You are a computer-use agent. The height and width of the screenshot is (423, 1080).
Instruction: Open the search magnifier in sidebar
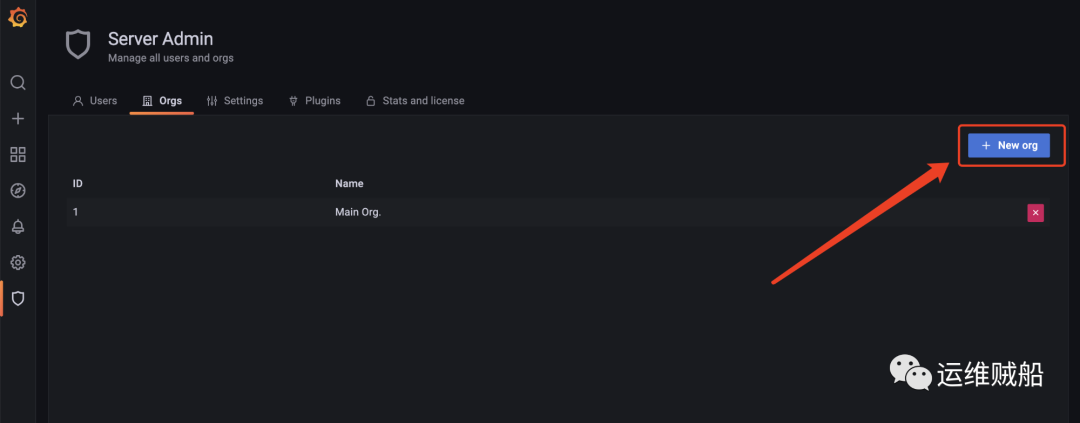tap(18, 83)
